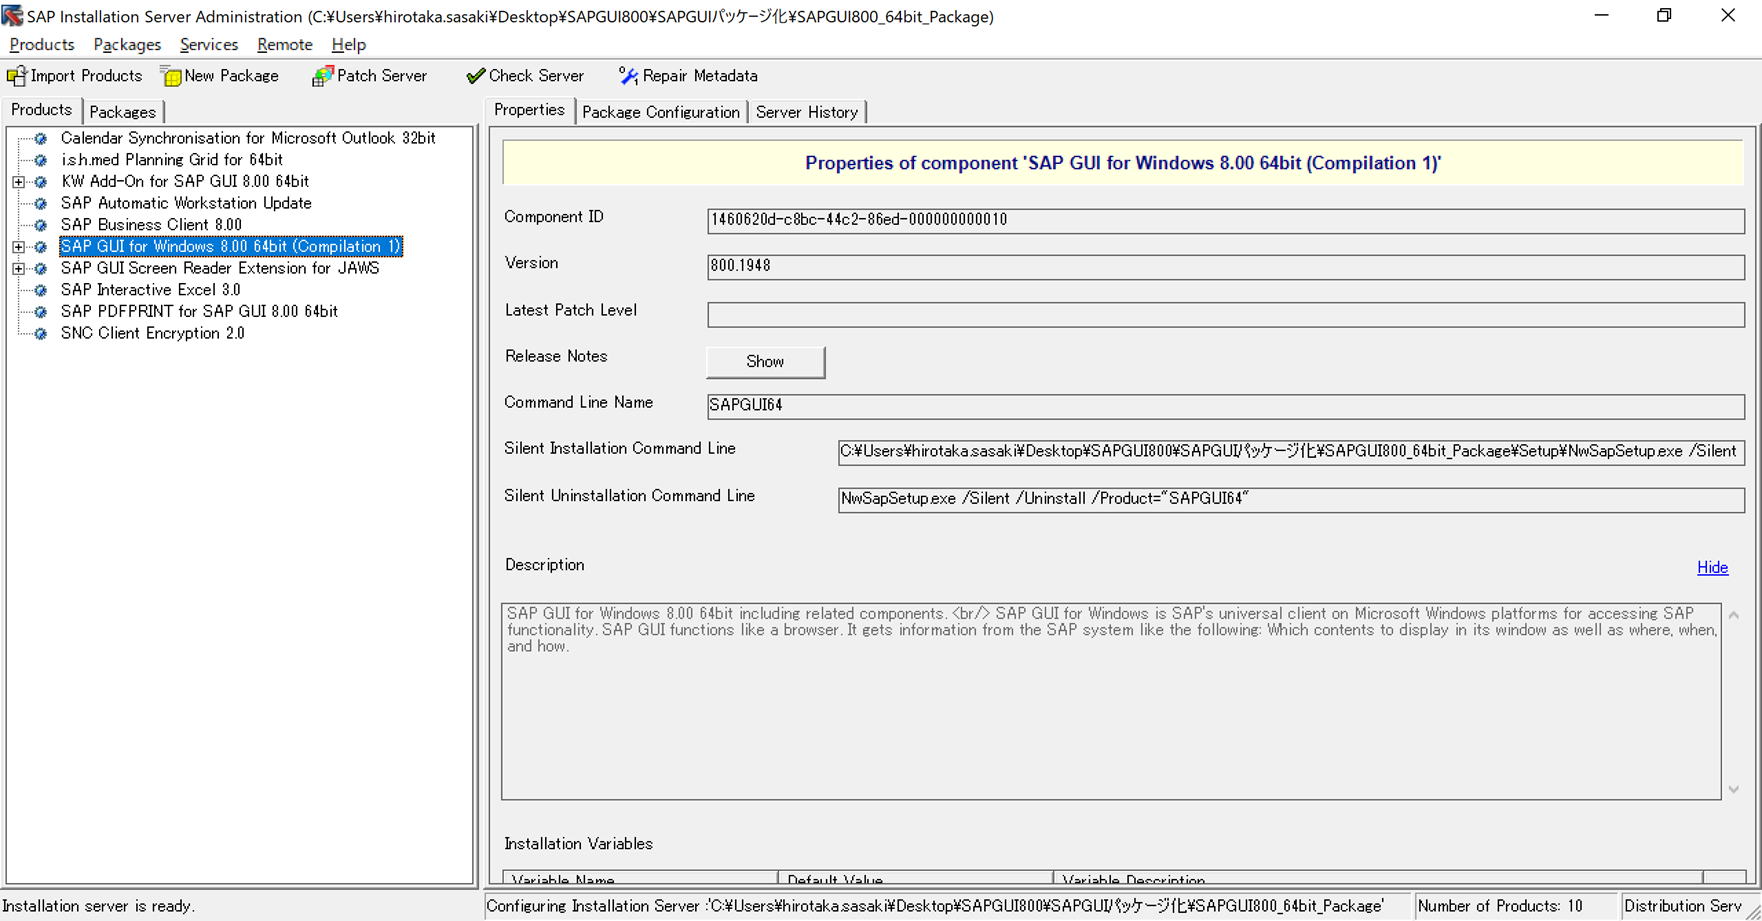Expand SAP GUI Screen Reader Extension for JAWS

[18, 269]
